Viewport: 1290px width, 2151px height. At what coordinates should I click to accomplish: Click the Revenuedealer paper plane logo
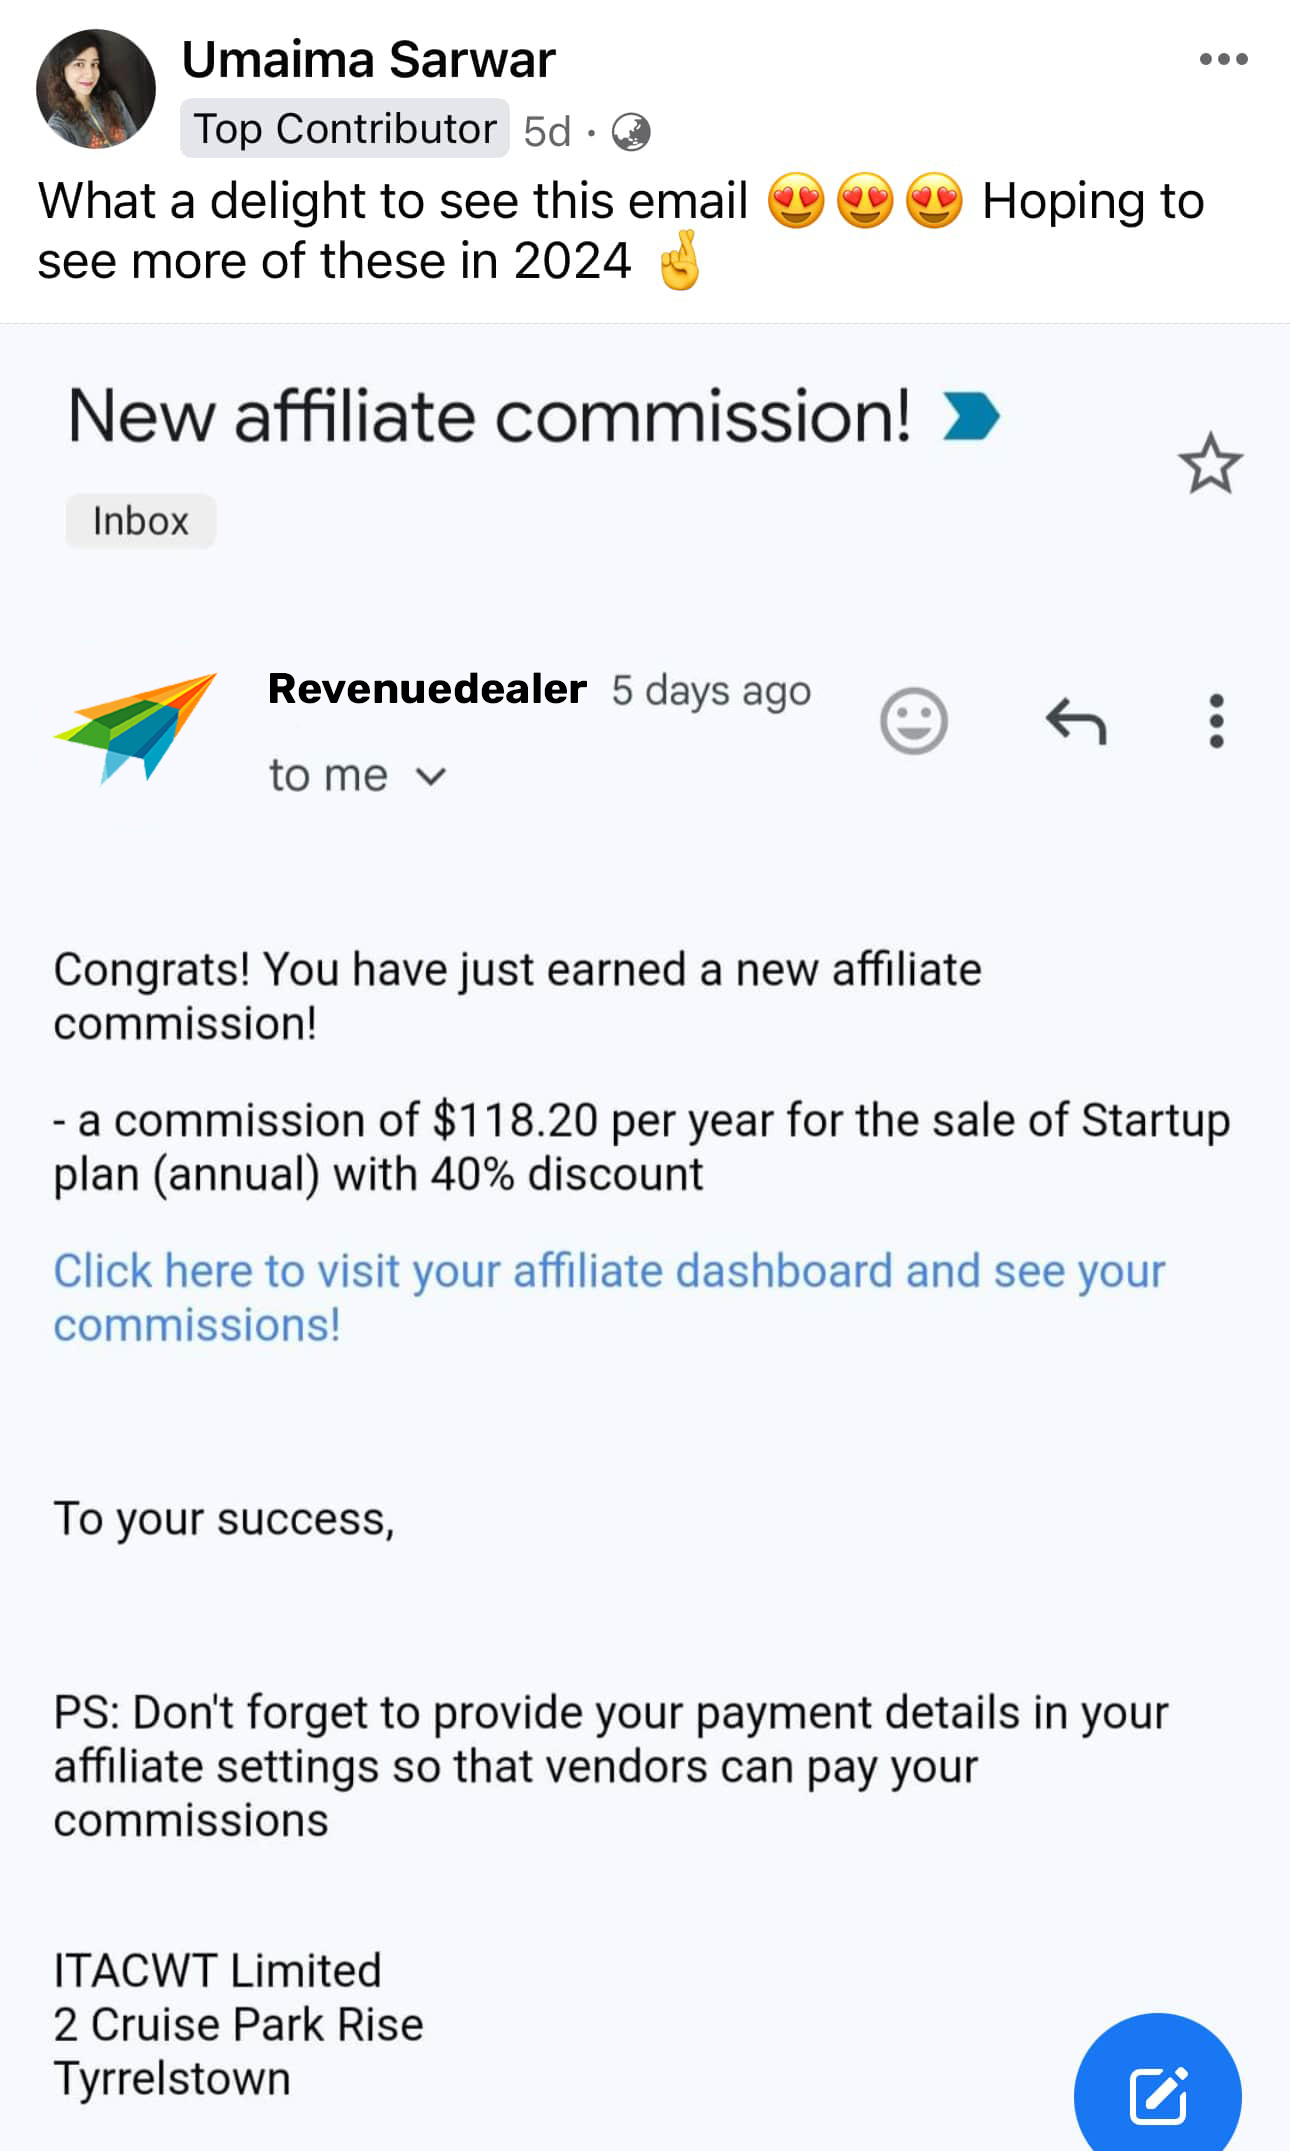136,727
